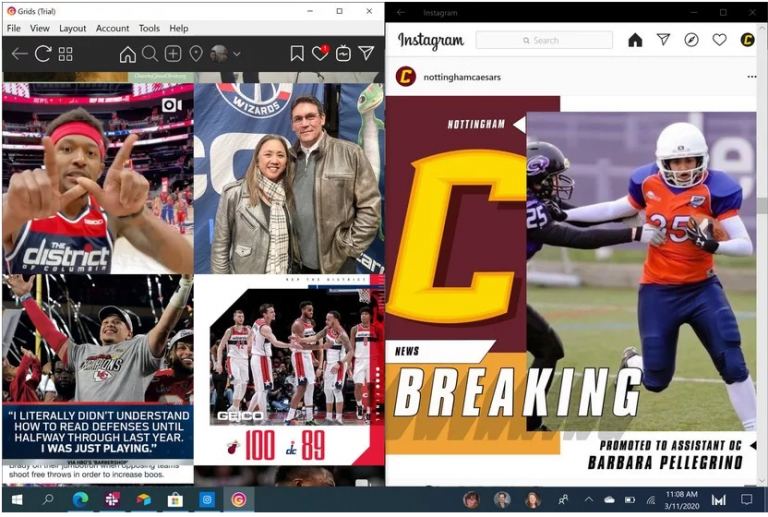Image resolution: width=768 pixels, height=517 pixels.
Task: Open taskbar search magnifier
Action: pos(48,500)
